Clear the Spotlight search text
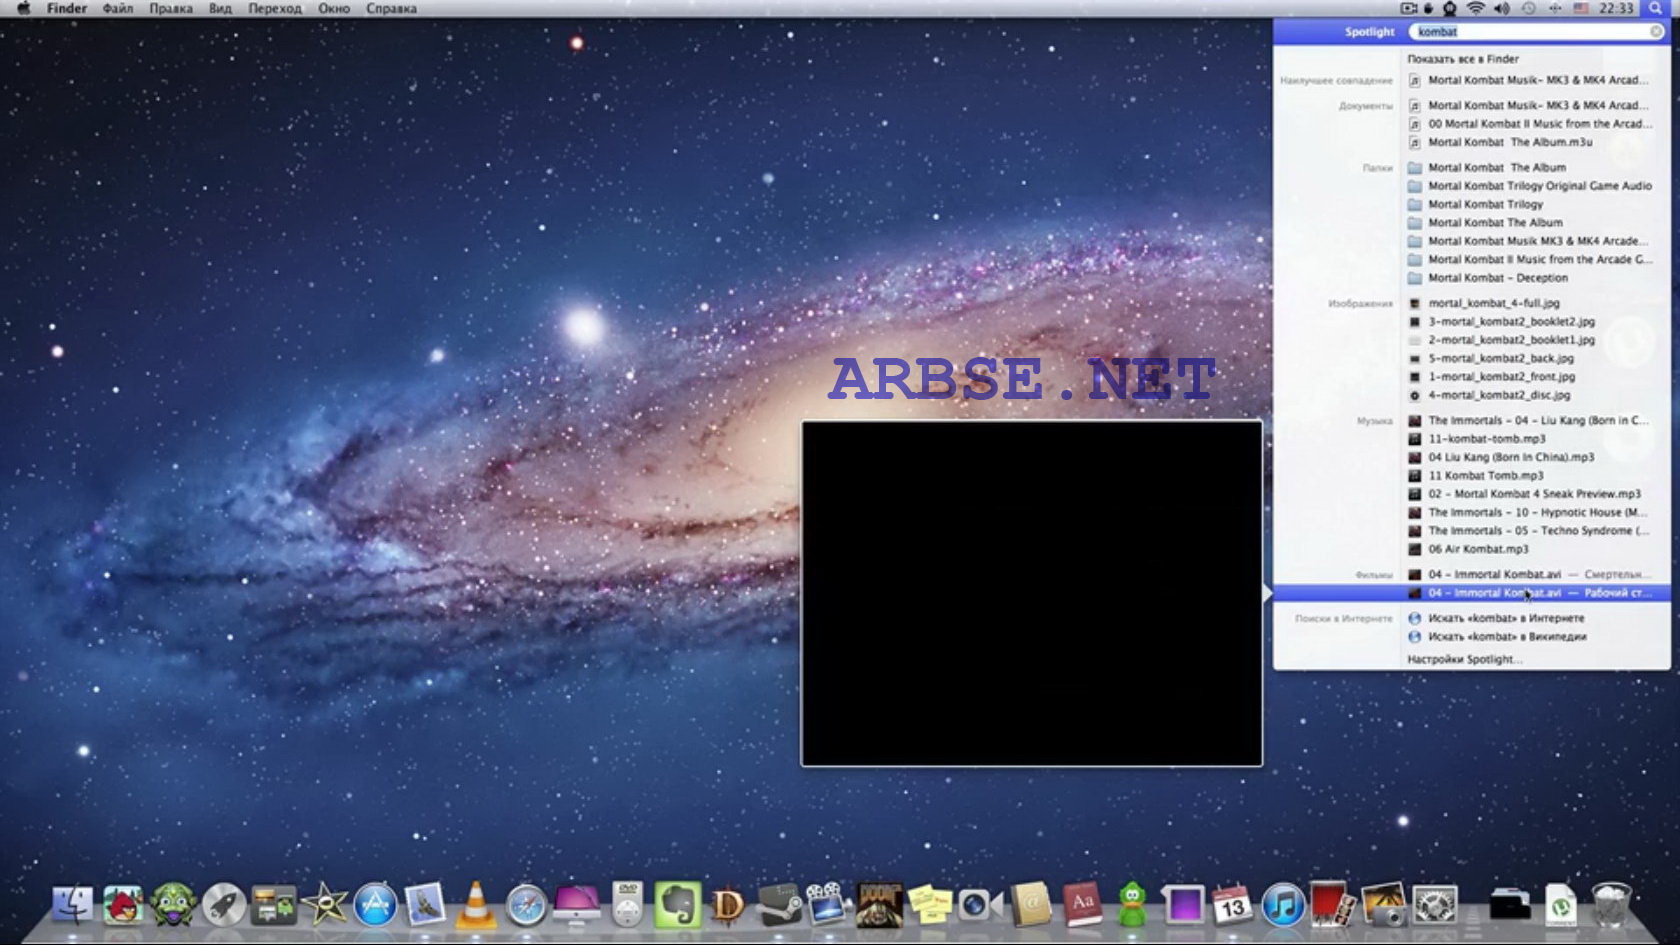Image resolution: width=1680 pixels, height=945 pixels. 1656,32
